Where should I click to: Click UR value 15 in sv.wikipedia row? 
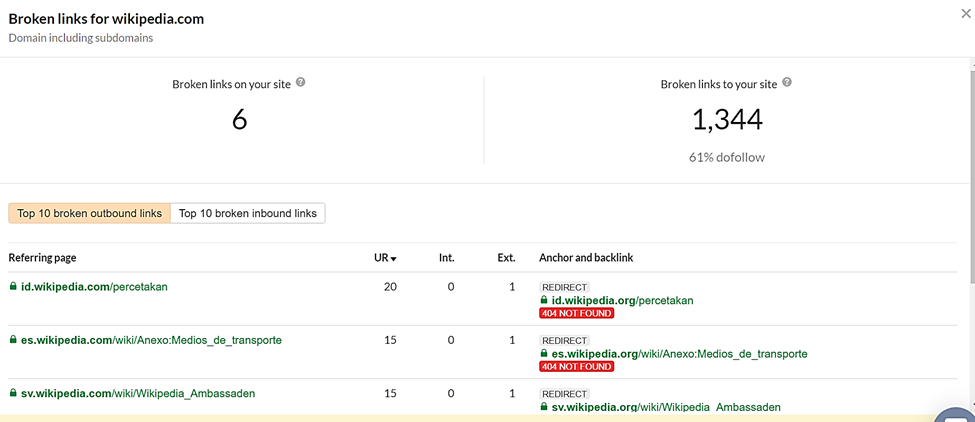(390, 393)
